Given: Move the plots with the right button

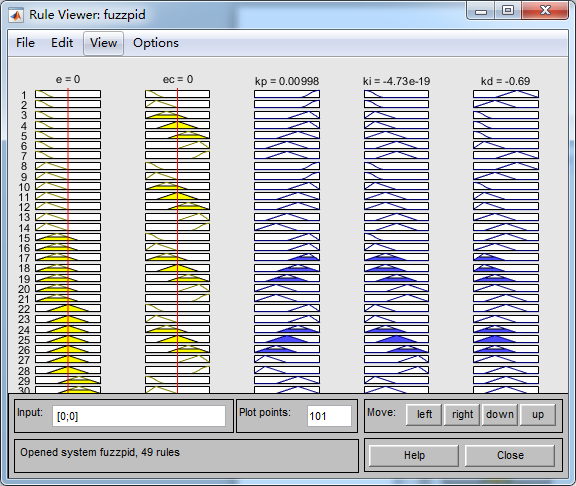Looking at the screenshot, I should pos(462,415).
